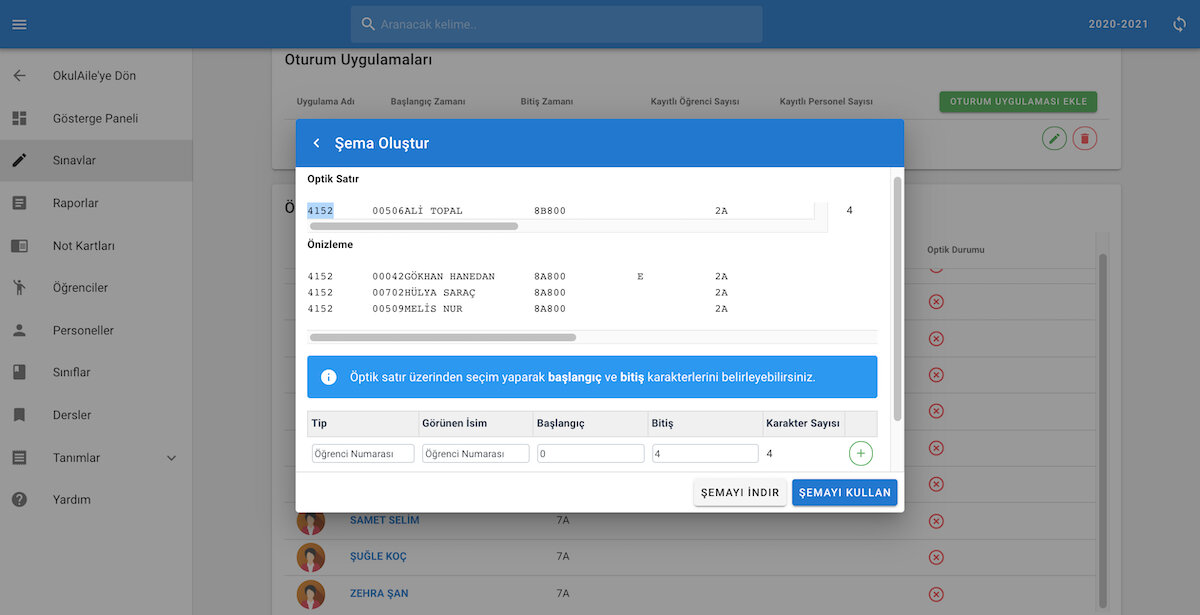The width and height of the screenshot is (1200, 615).
Task: Click the Dersler bookmark icon
Action: point(19,415)
